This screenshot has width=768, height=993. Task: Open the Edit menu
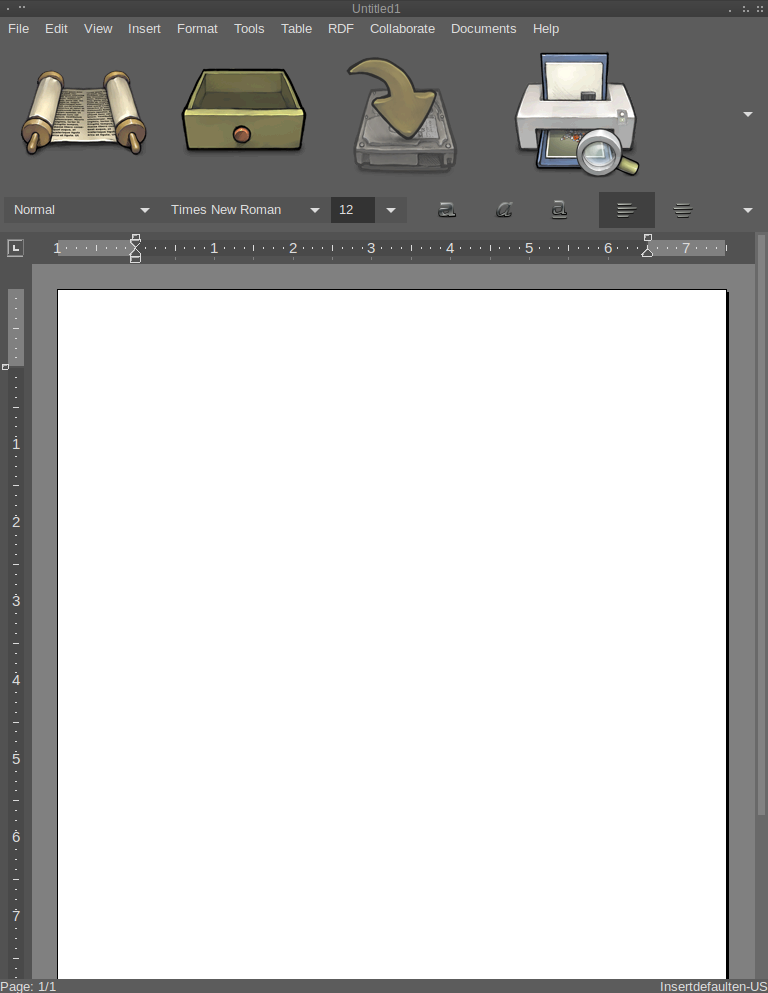[56, 28]
